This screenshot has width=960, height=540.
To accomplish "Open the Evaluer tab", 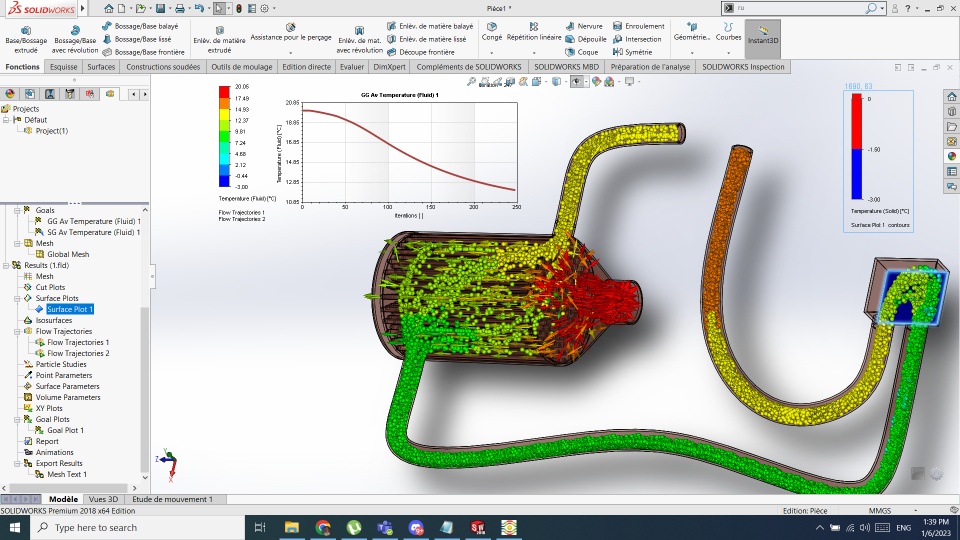I will click(352, 67).
